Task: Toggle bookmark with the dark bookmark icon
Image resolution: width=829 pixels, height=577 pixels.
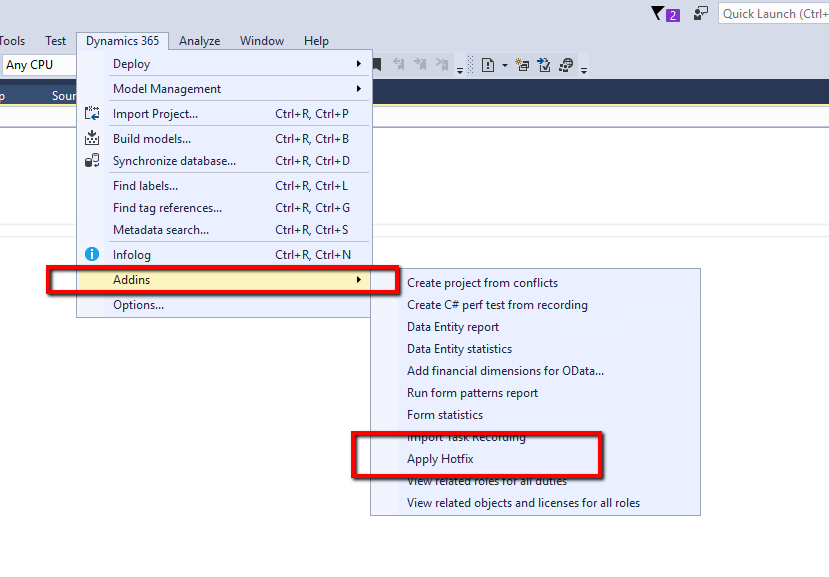Action: (377, 65)
